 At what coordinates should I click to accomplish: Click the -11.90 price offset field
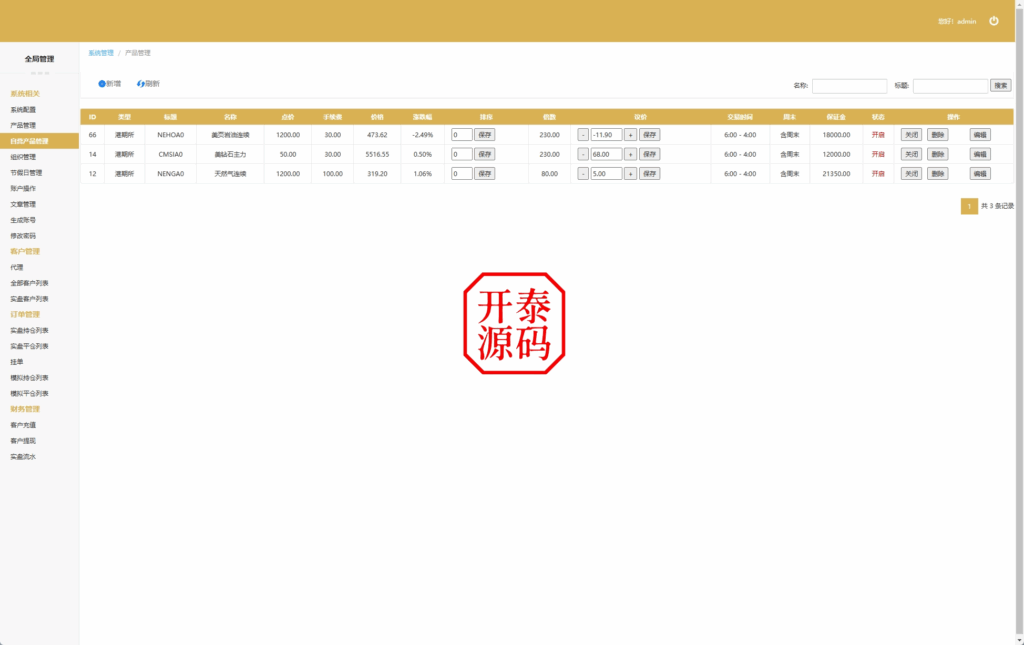(606, 134)
